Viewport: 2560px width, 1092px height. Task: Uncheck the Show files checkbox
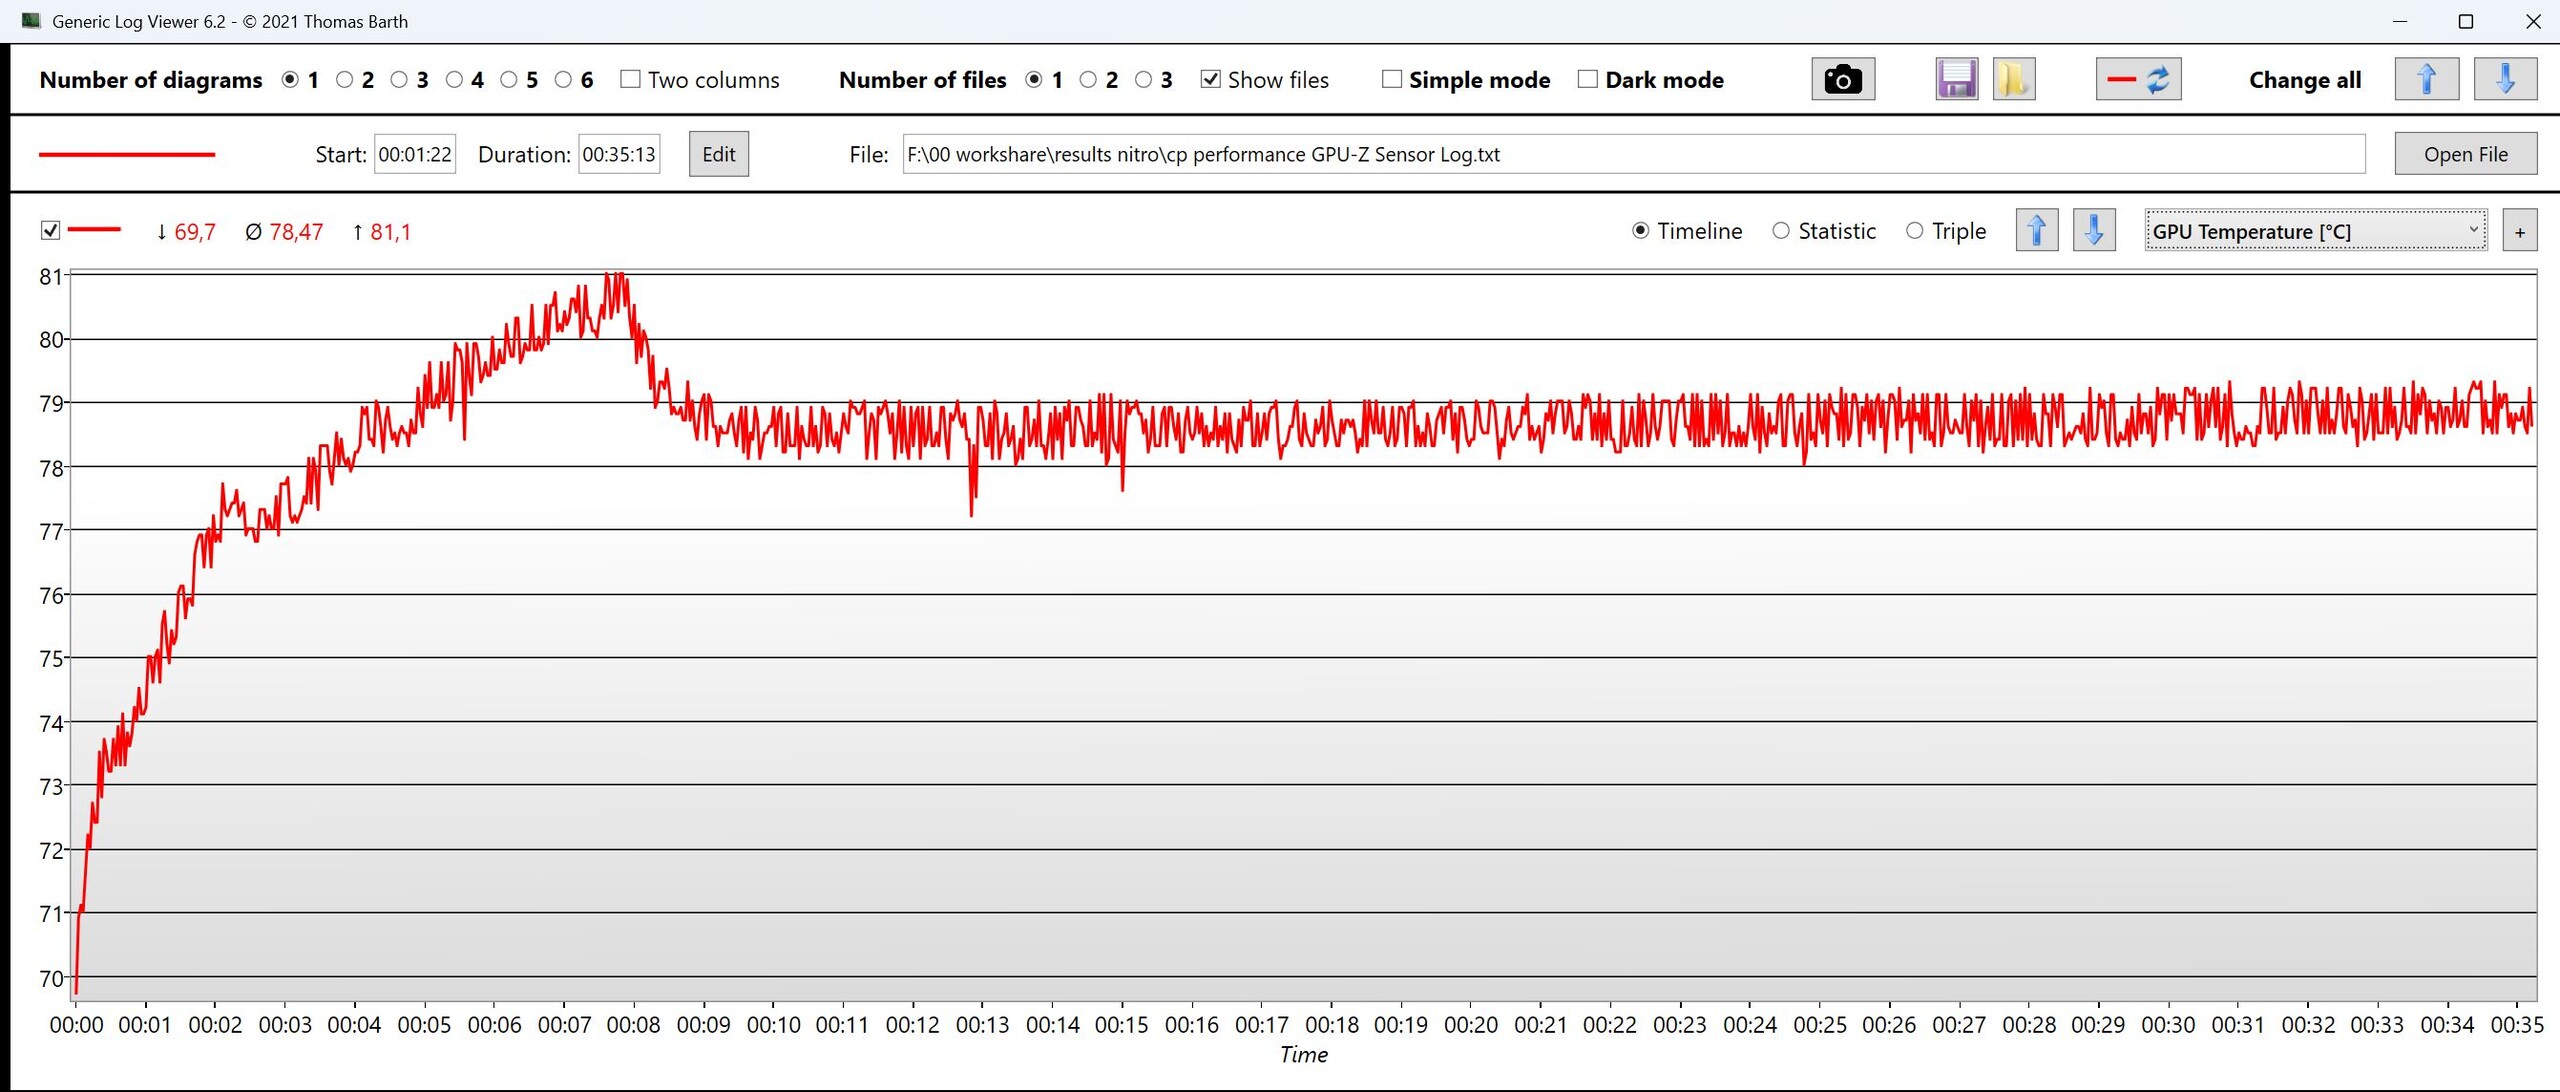[1210, 79]
